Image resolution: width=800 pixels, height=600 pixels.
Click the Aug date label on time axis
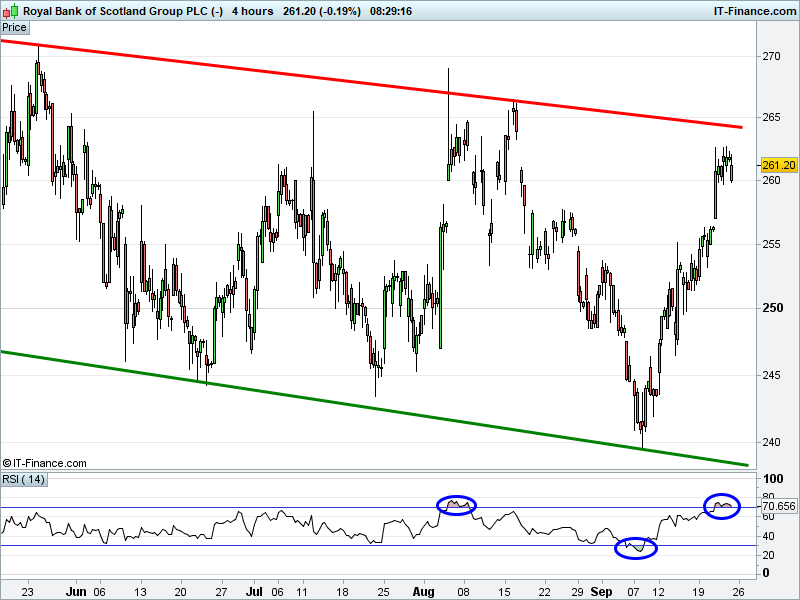point(423,592)
